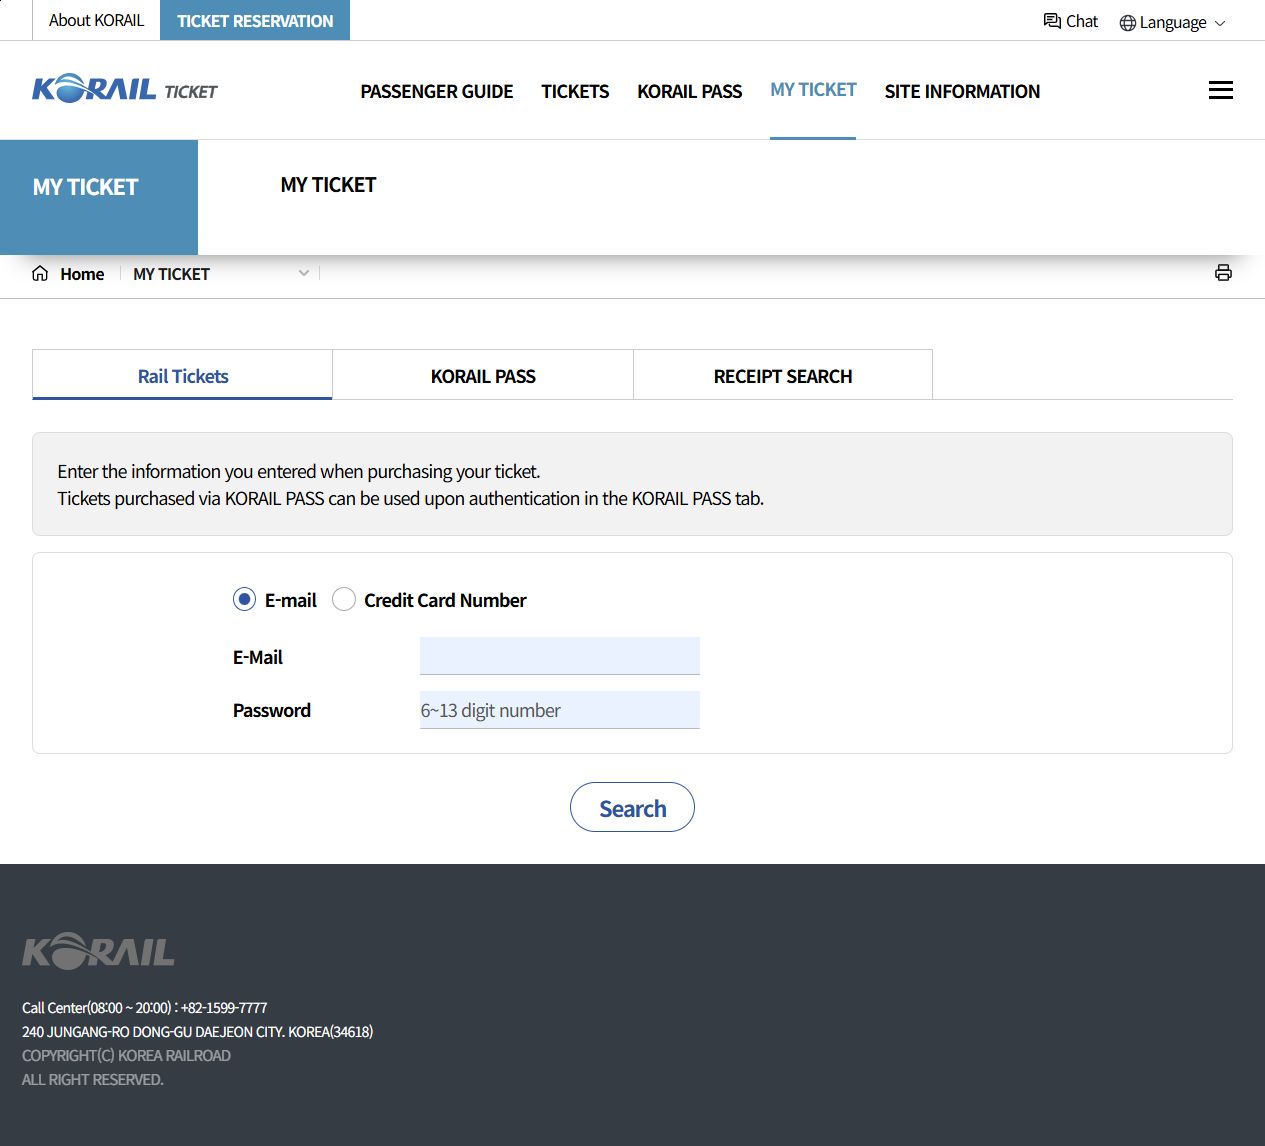Click the Chat speech bubble icon
This screenshot has height=1146, width=1265.
[x=1052, y=21]
